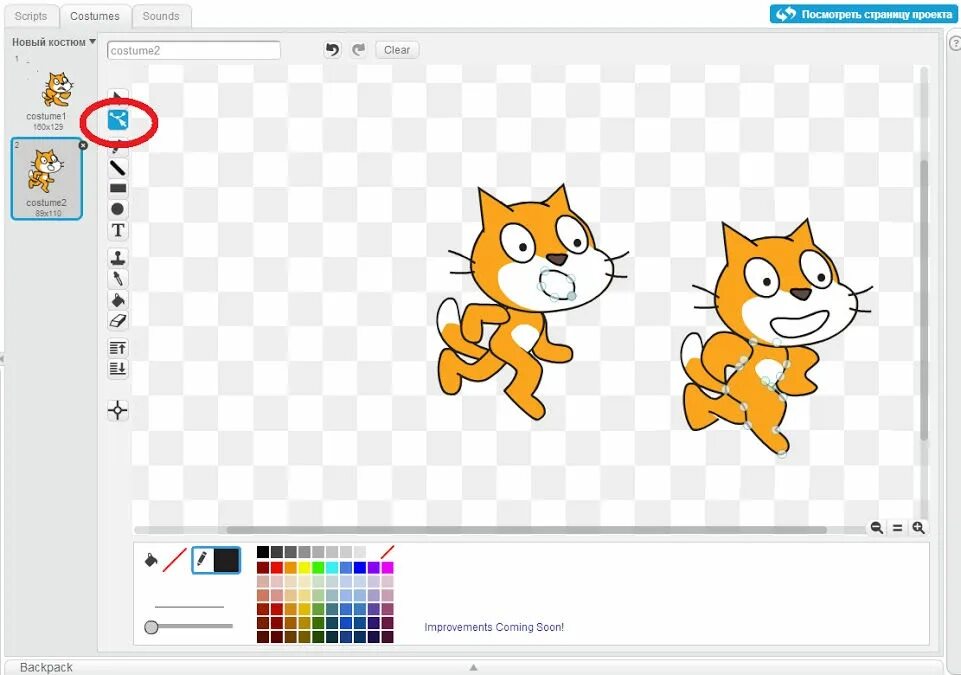Click the canvas vertical scrollbar

(924, 299)
